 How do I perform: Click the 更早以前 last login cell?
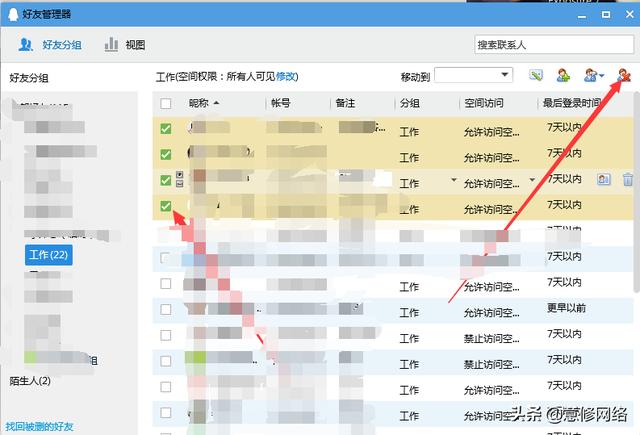coord(566,308)
